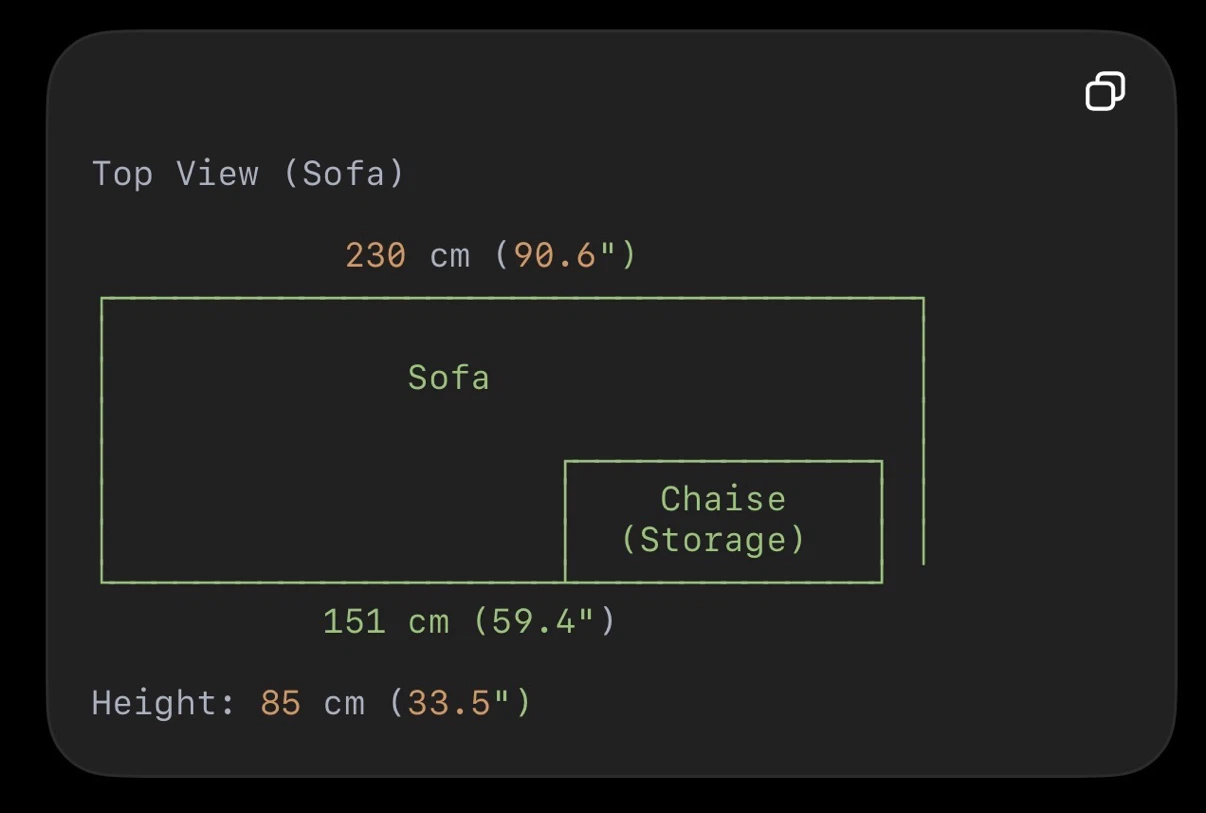1206x813 pixels.
Task: Click the 'Chaise' label in the box
Action: [x=723, y=499]
